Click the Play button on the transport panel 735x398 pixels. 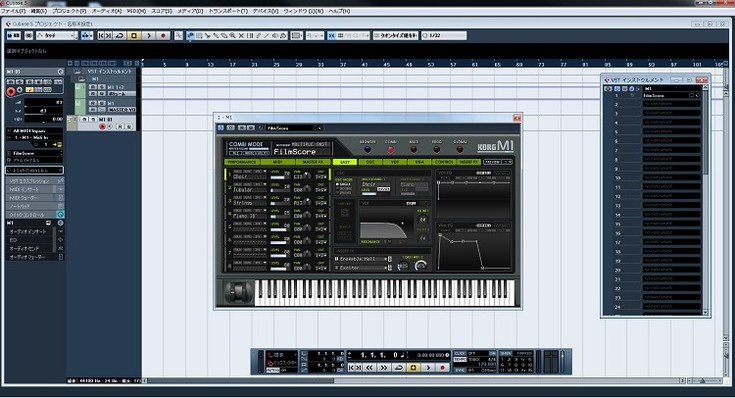point(428,368)
